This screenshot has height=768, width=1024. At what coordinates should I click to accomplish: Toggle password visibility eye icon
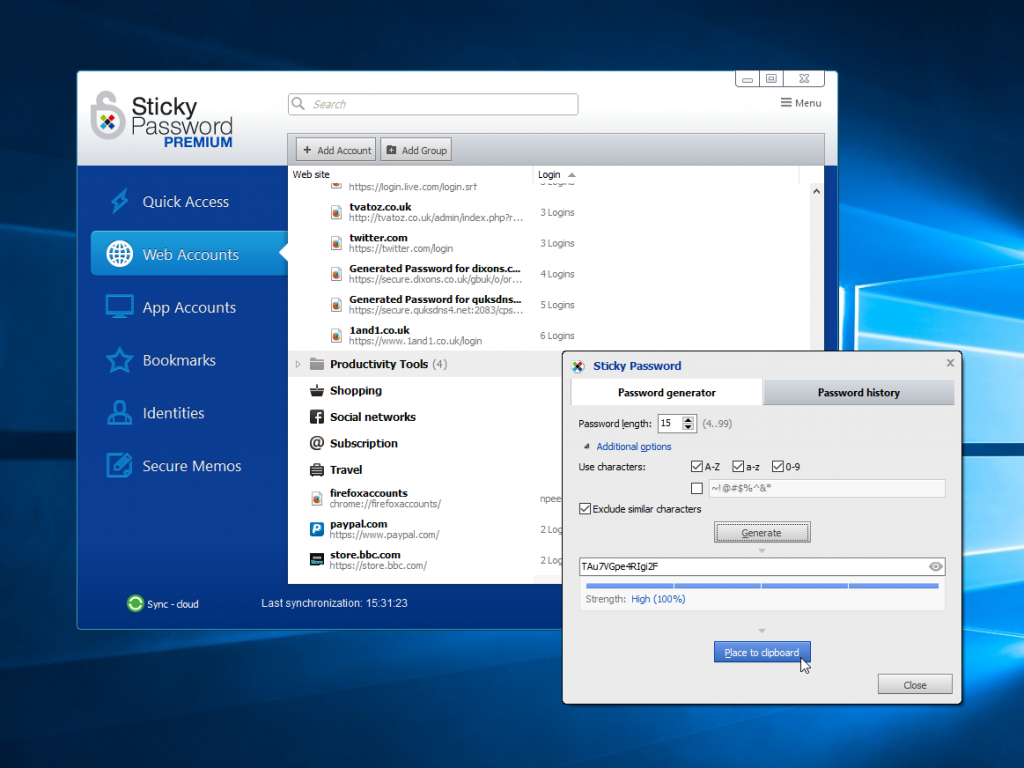tap(935, 566)
